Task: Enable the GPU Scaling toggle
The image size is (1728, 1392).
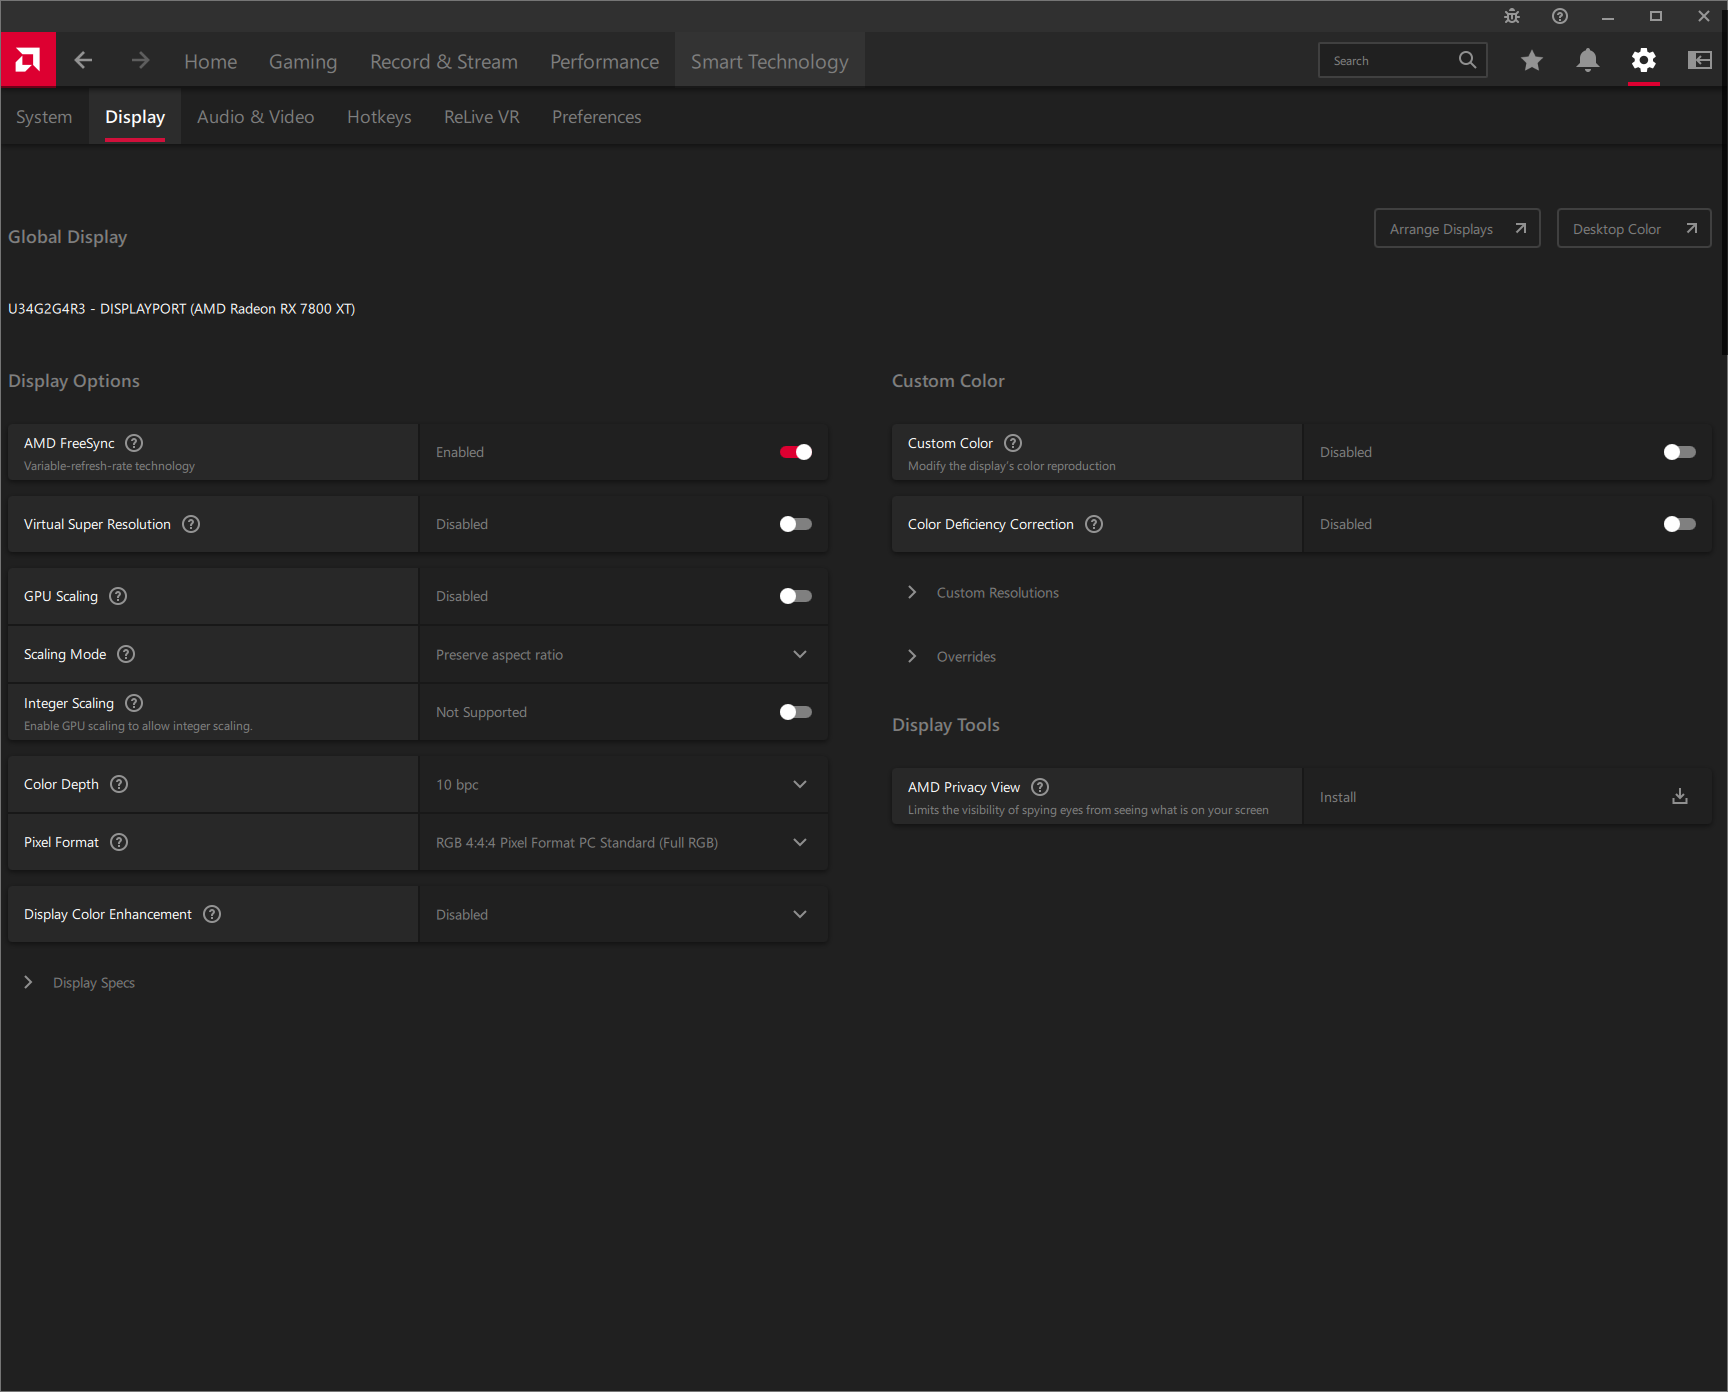Action: pyautogui.click(x=796, y=596)
